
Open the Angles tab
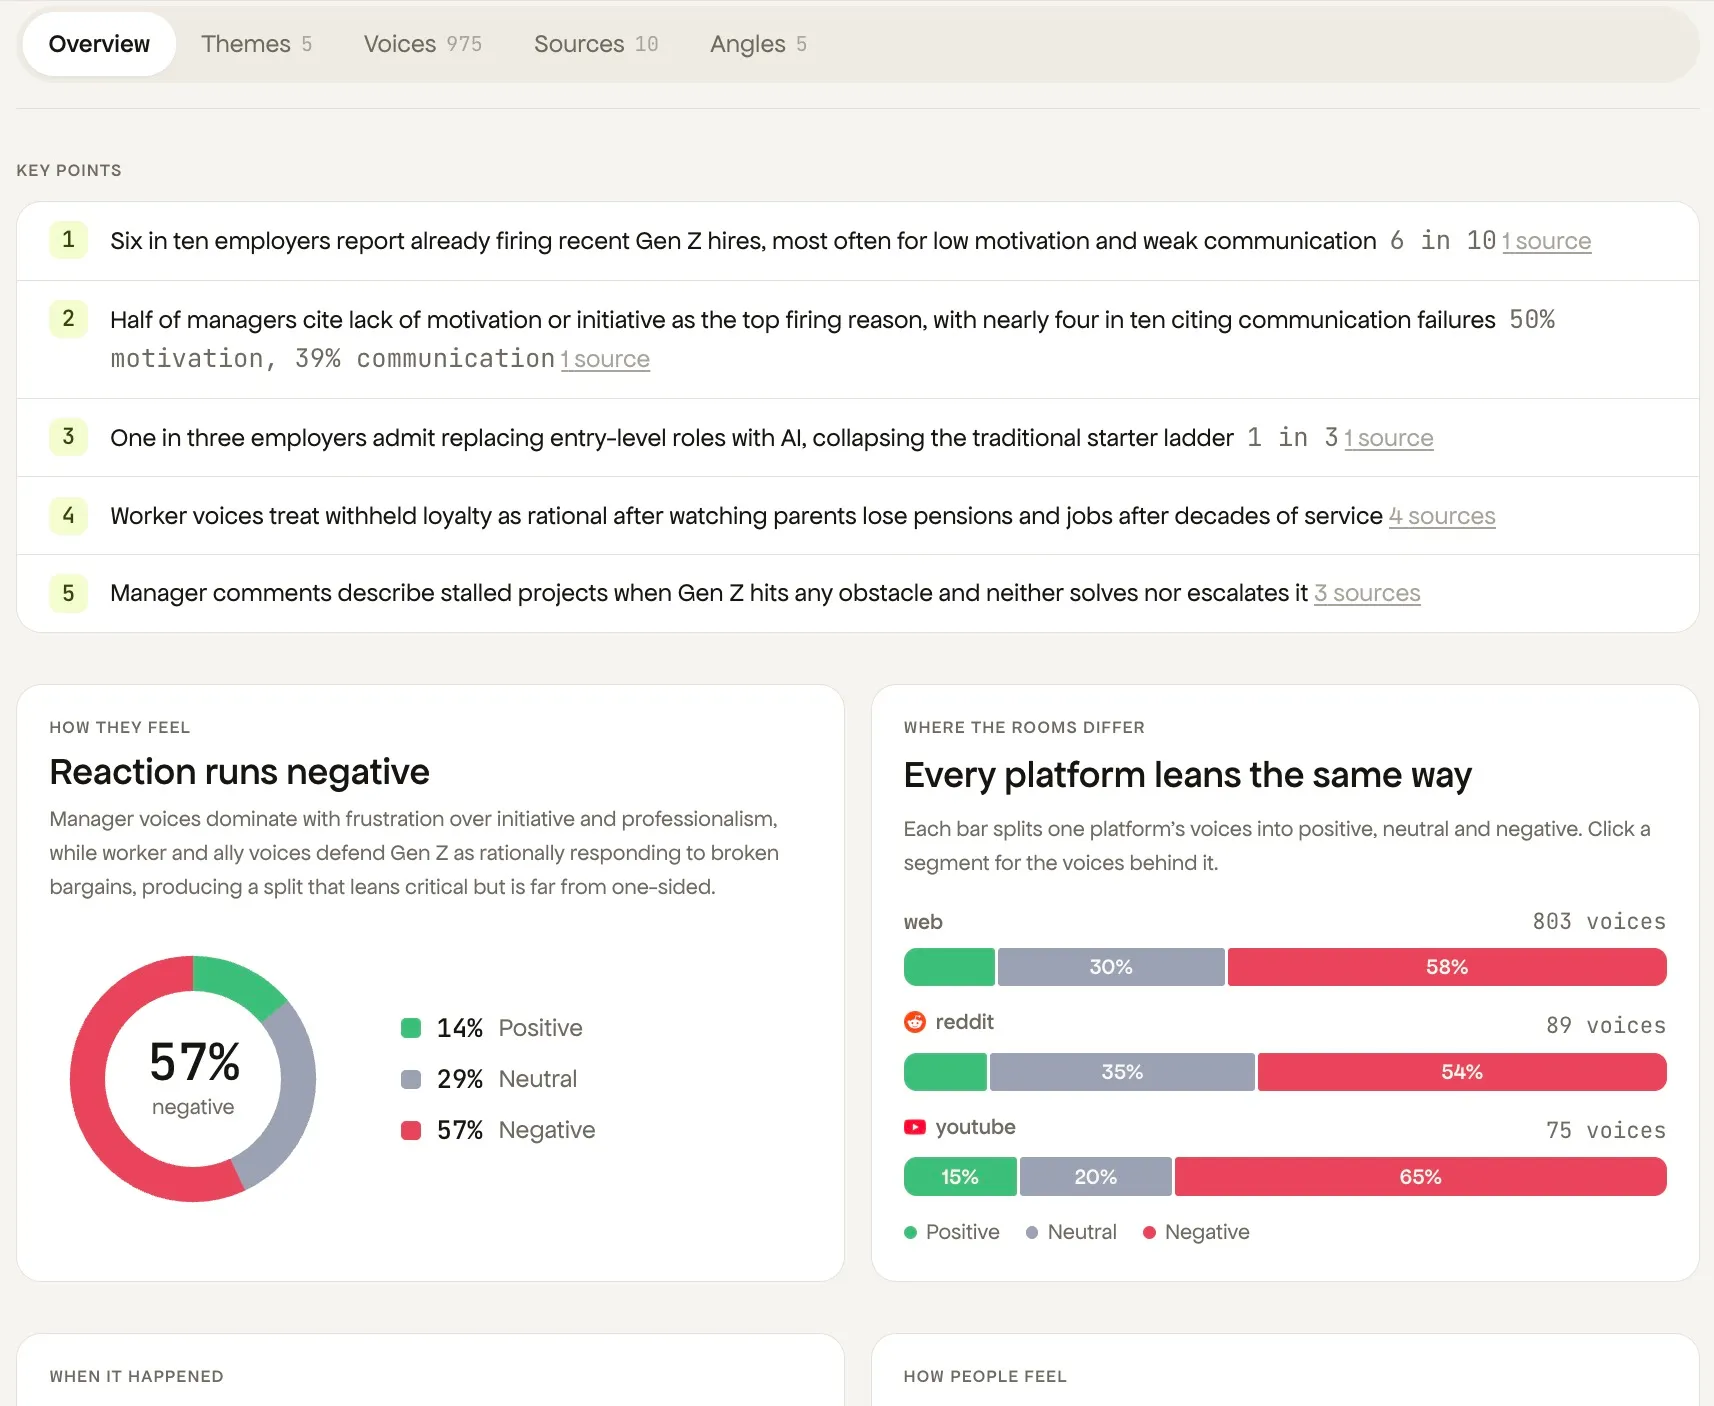(x=758, y=44)
